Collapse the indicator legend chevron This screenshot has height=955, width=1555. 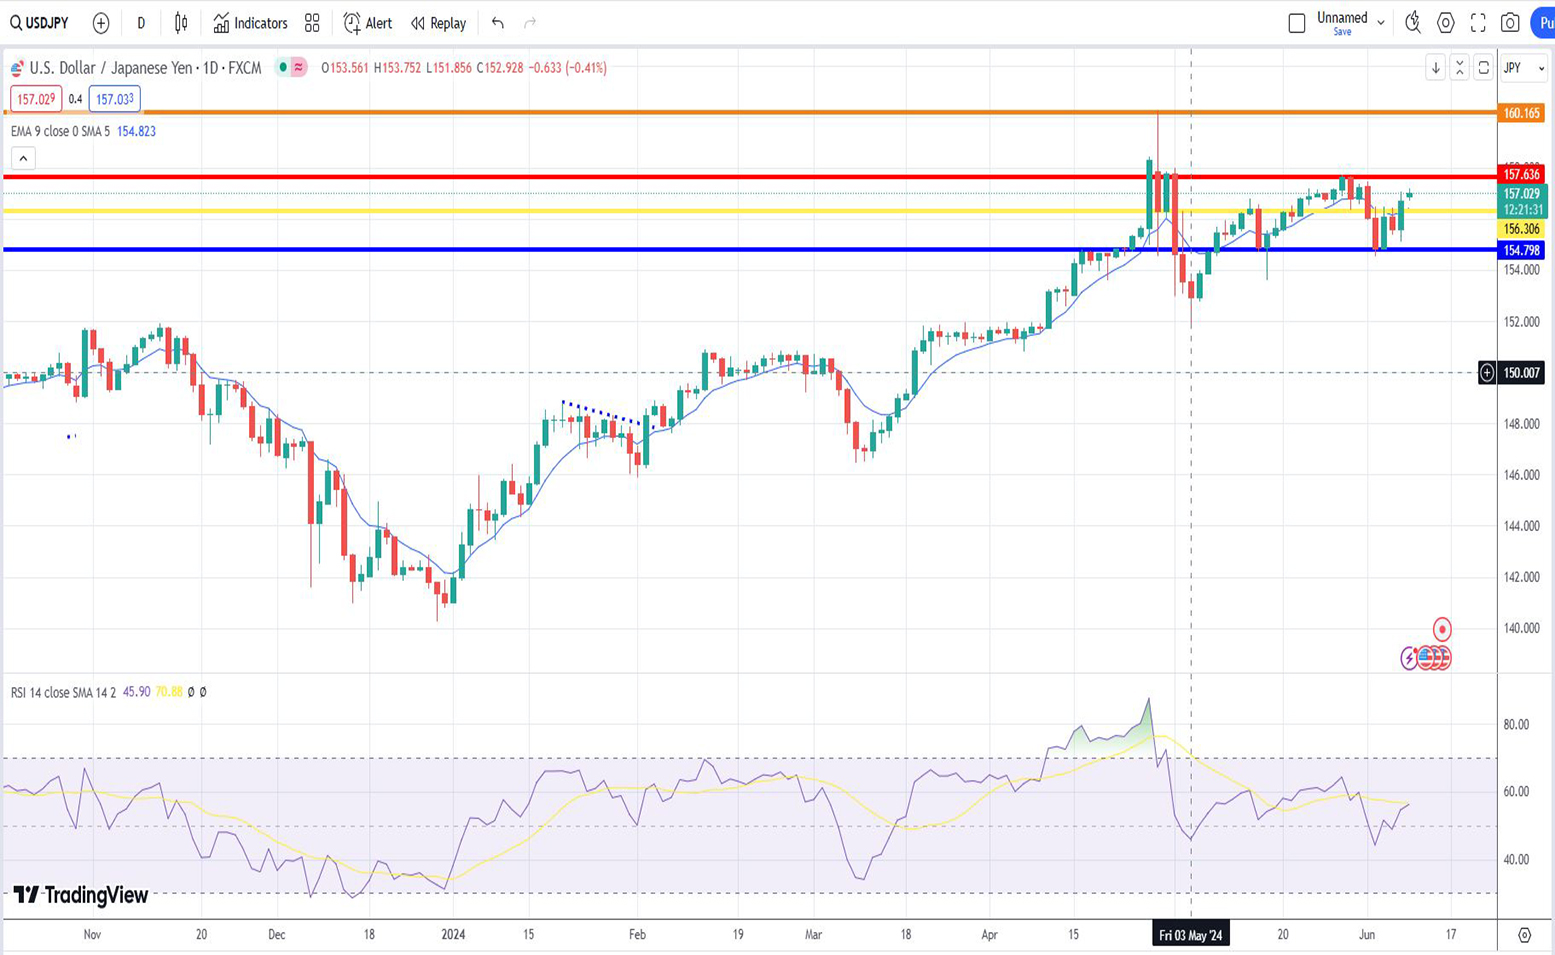23,158
